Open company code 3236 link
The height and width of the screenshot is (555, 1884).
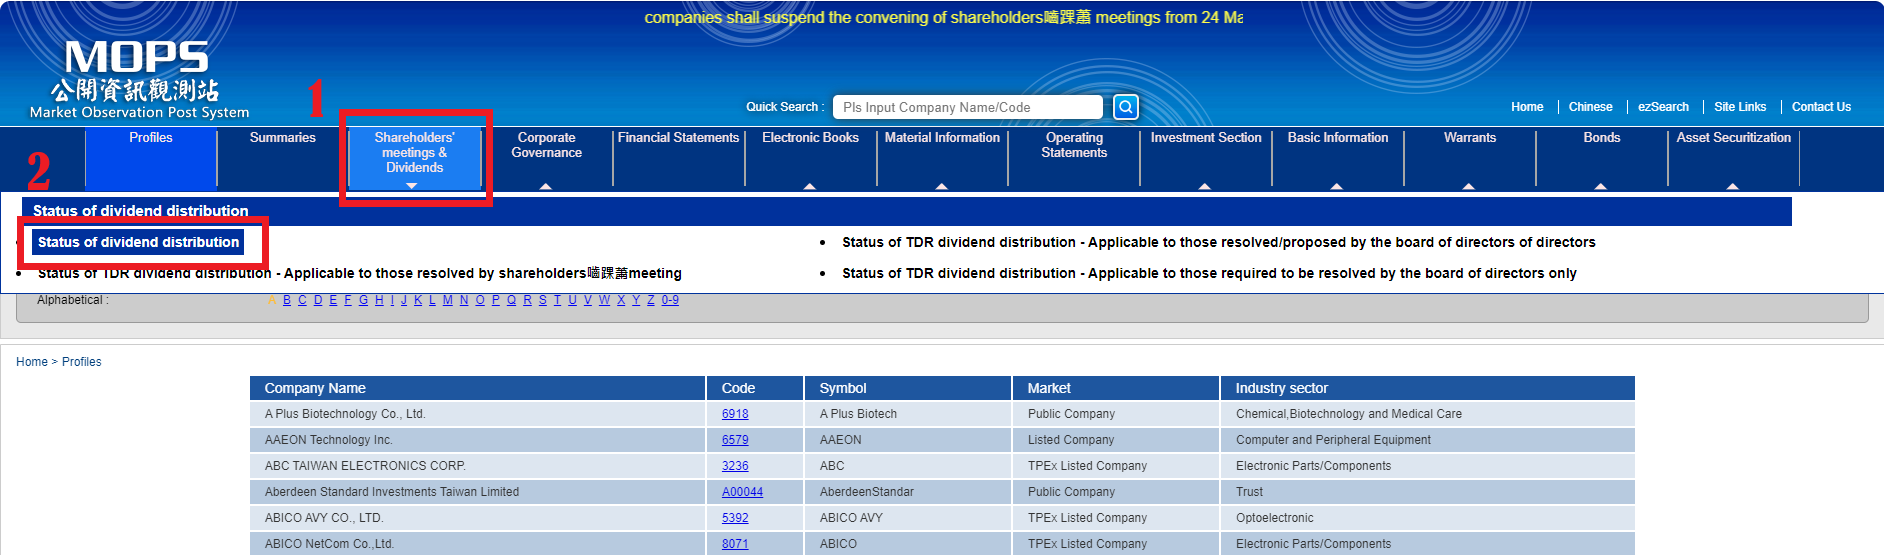(x=735, y=466)
